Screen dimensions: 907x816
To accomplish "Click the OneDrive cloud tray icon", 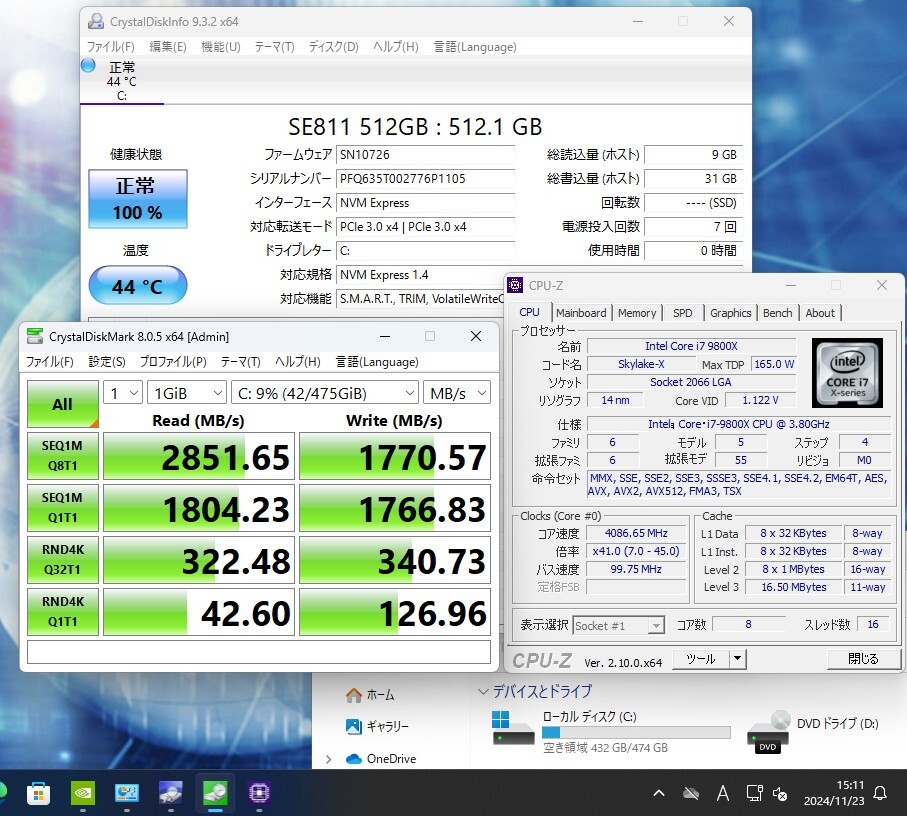I will click(x=691, y=793).
